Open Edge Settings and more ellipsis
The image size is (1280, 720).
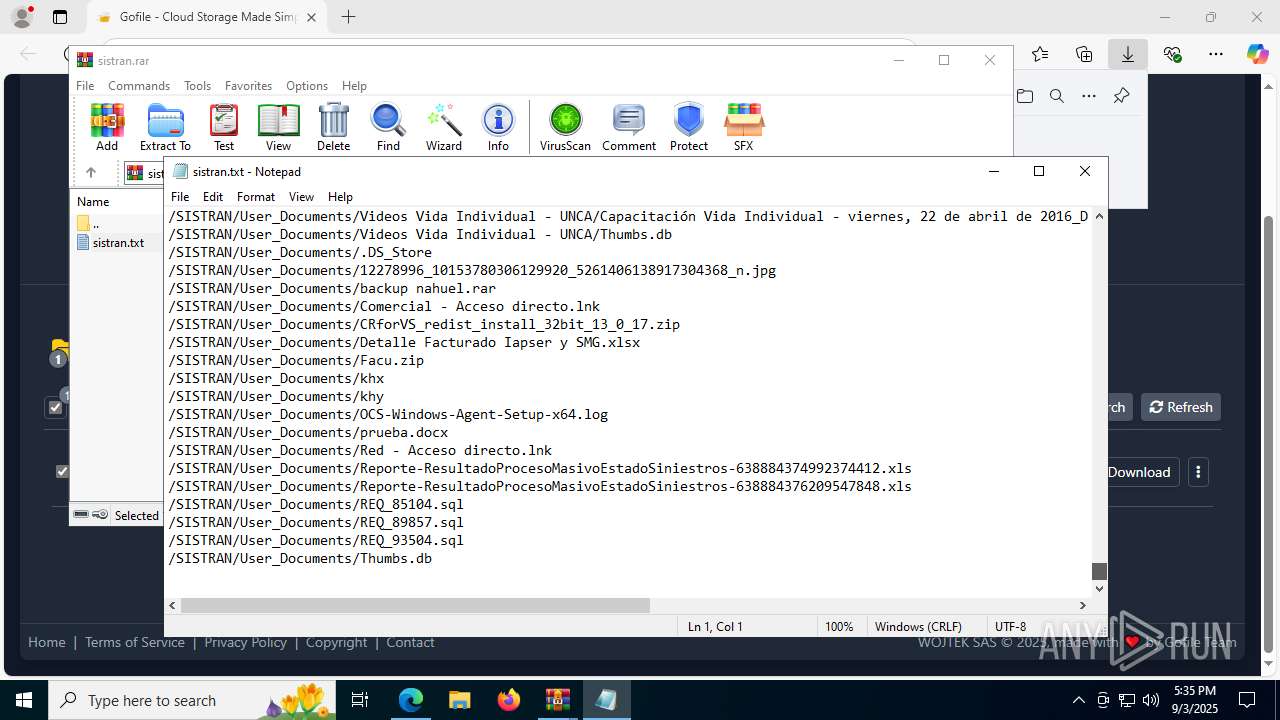[1215, 54]
